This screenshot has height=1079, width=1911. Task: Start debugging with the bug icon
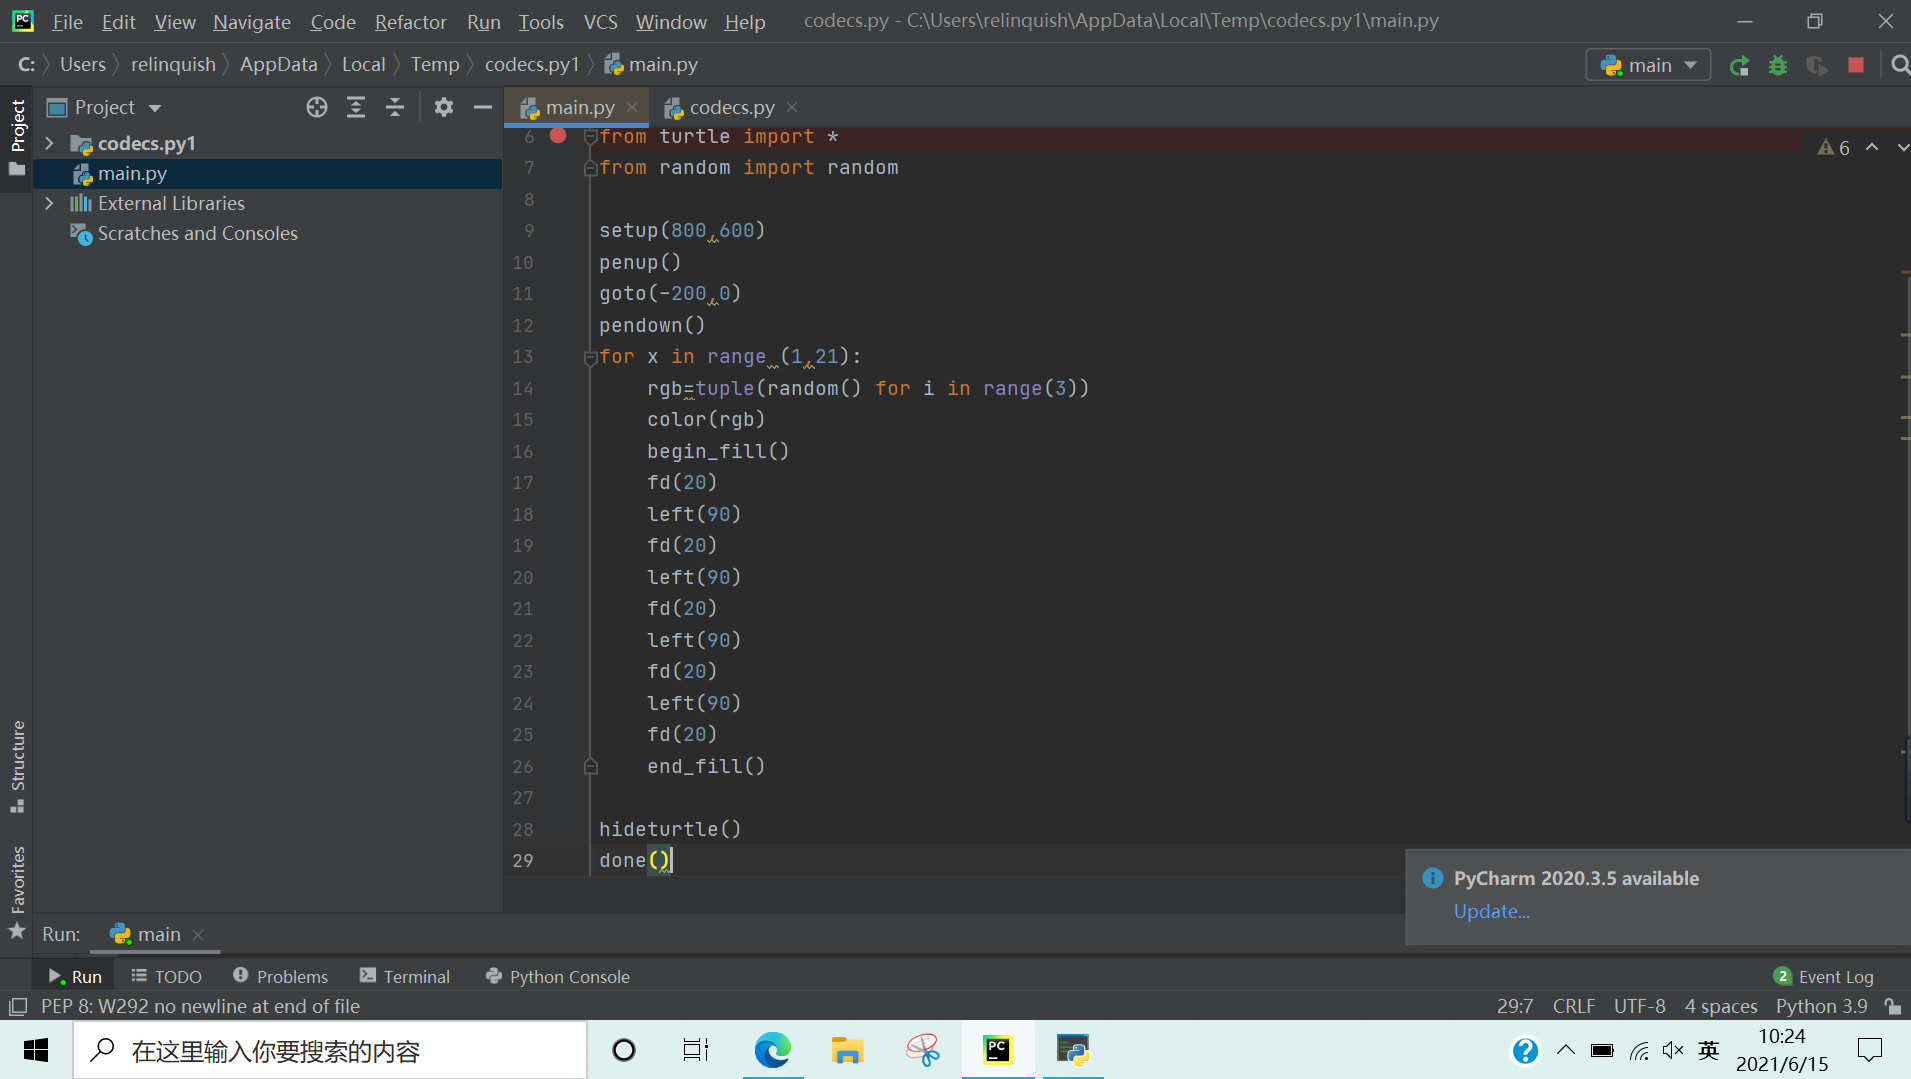1778,66
